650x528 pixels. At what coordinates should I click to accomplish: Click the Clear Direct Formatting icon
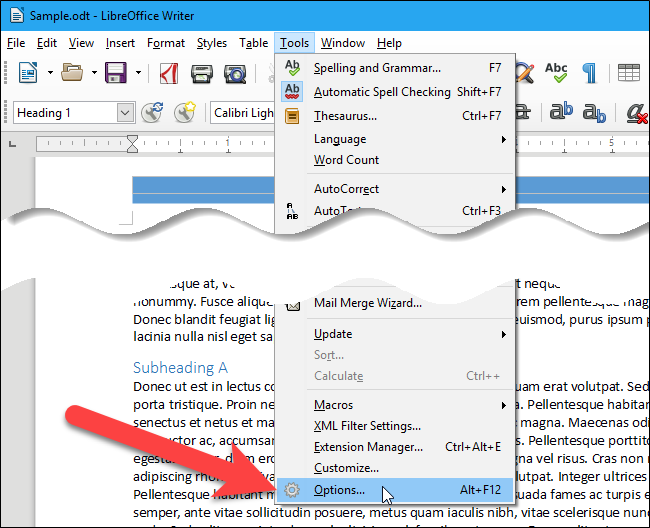click(637, 113)
